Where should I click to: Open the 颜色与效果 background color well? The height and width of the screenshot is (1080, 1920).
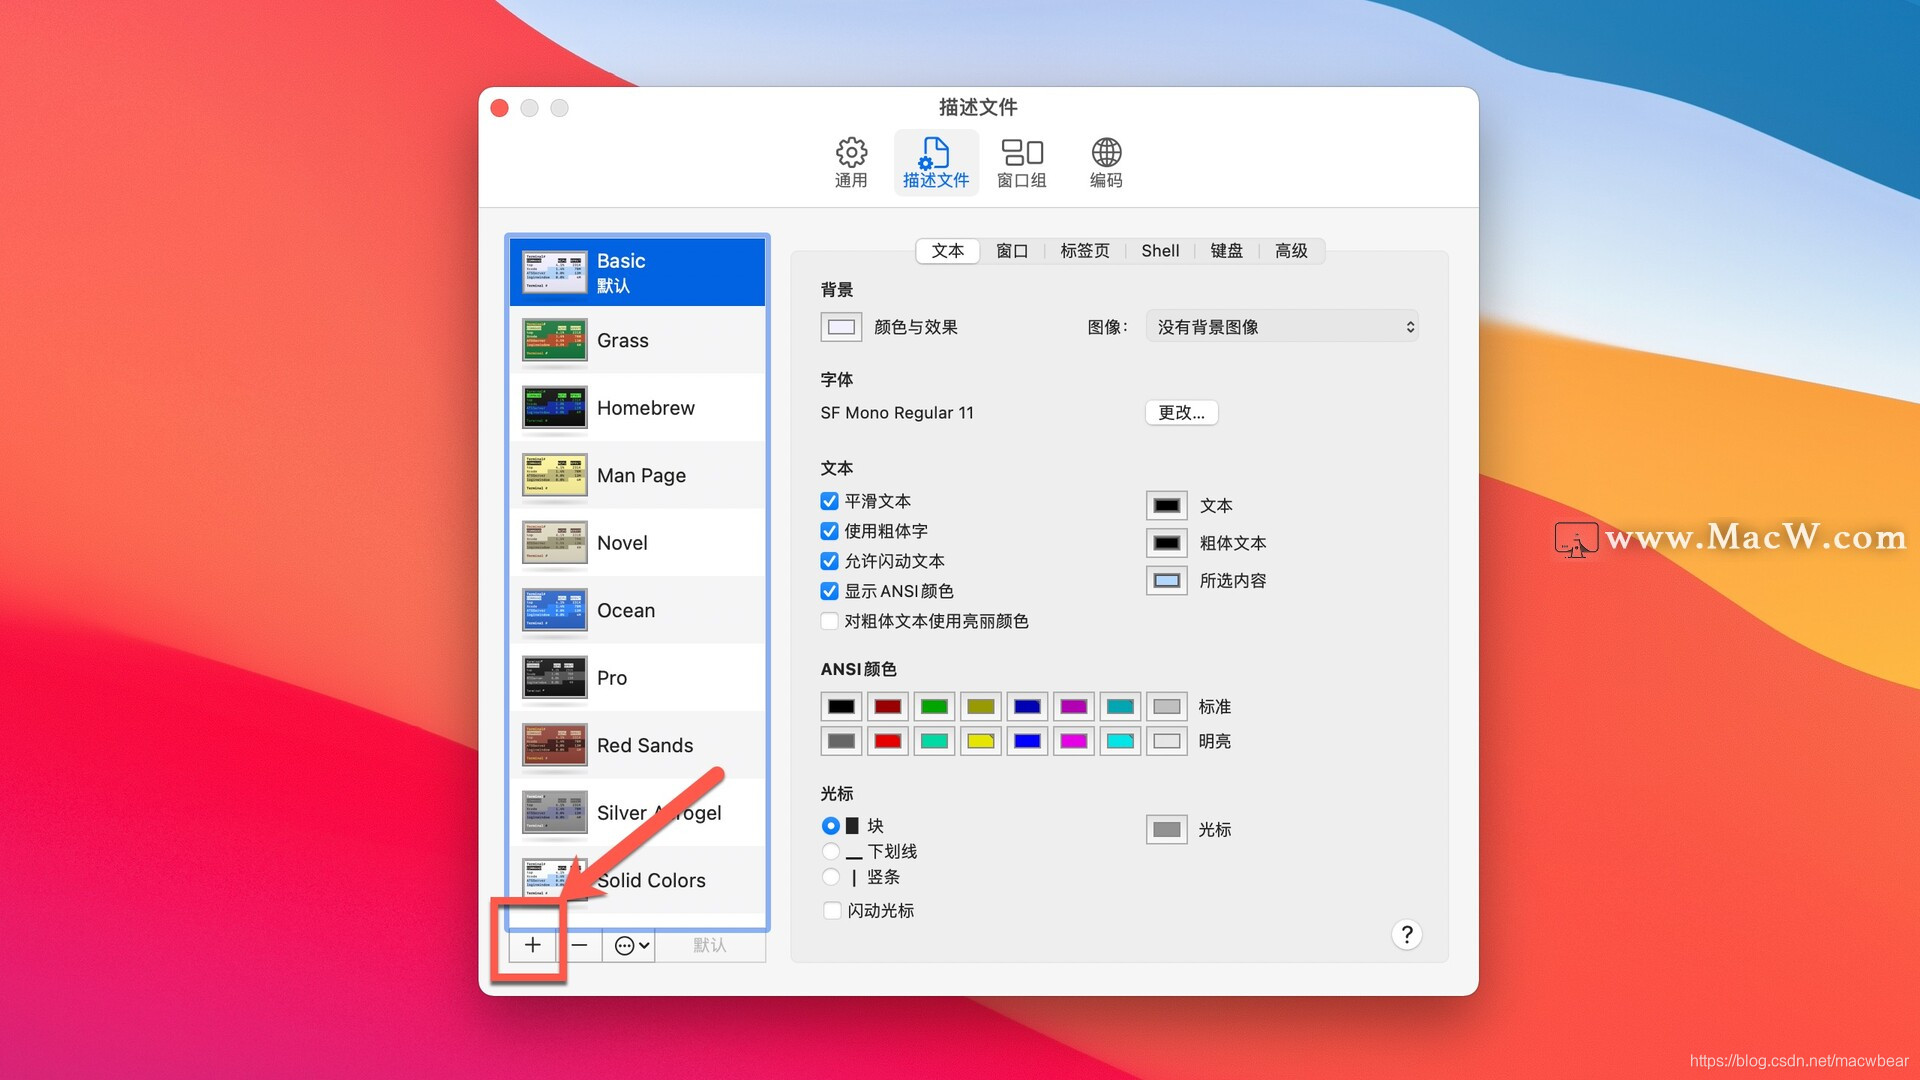pos(841,327)
